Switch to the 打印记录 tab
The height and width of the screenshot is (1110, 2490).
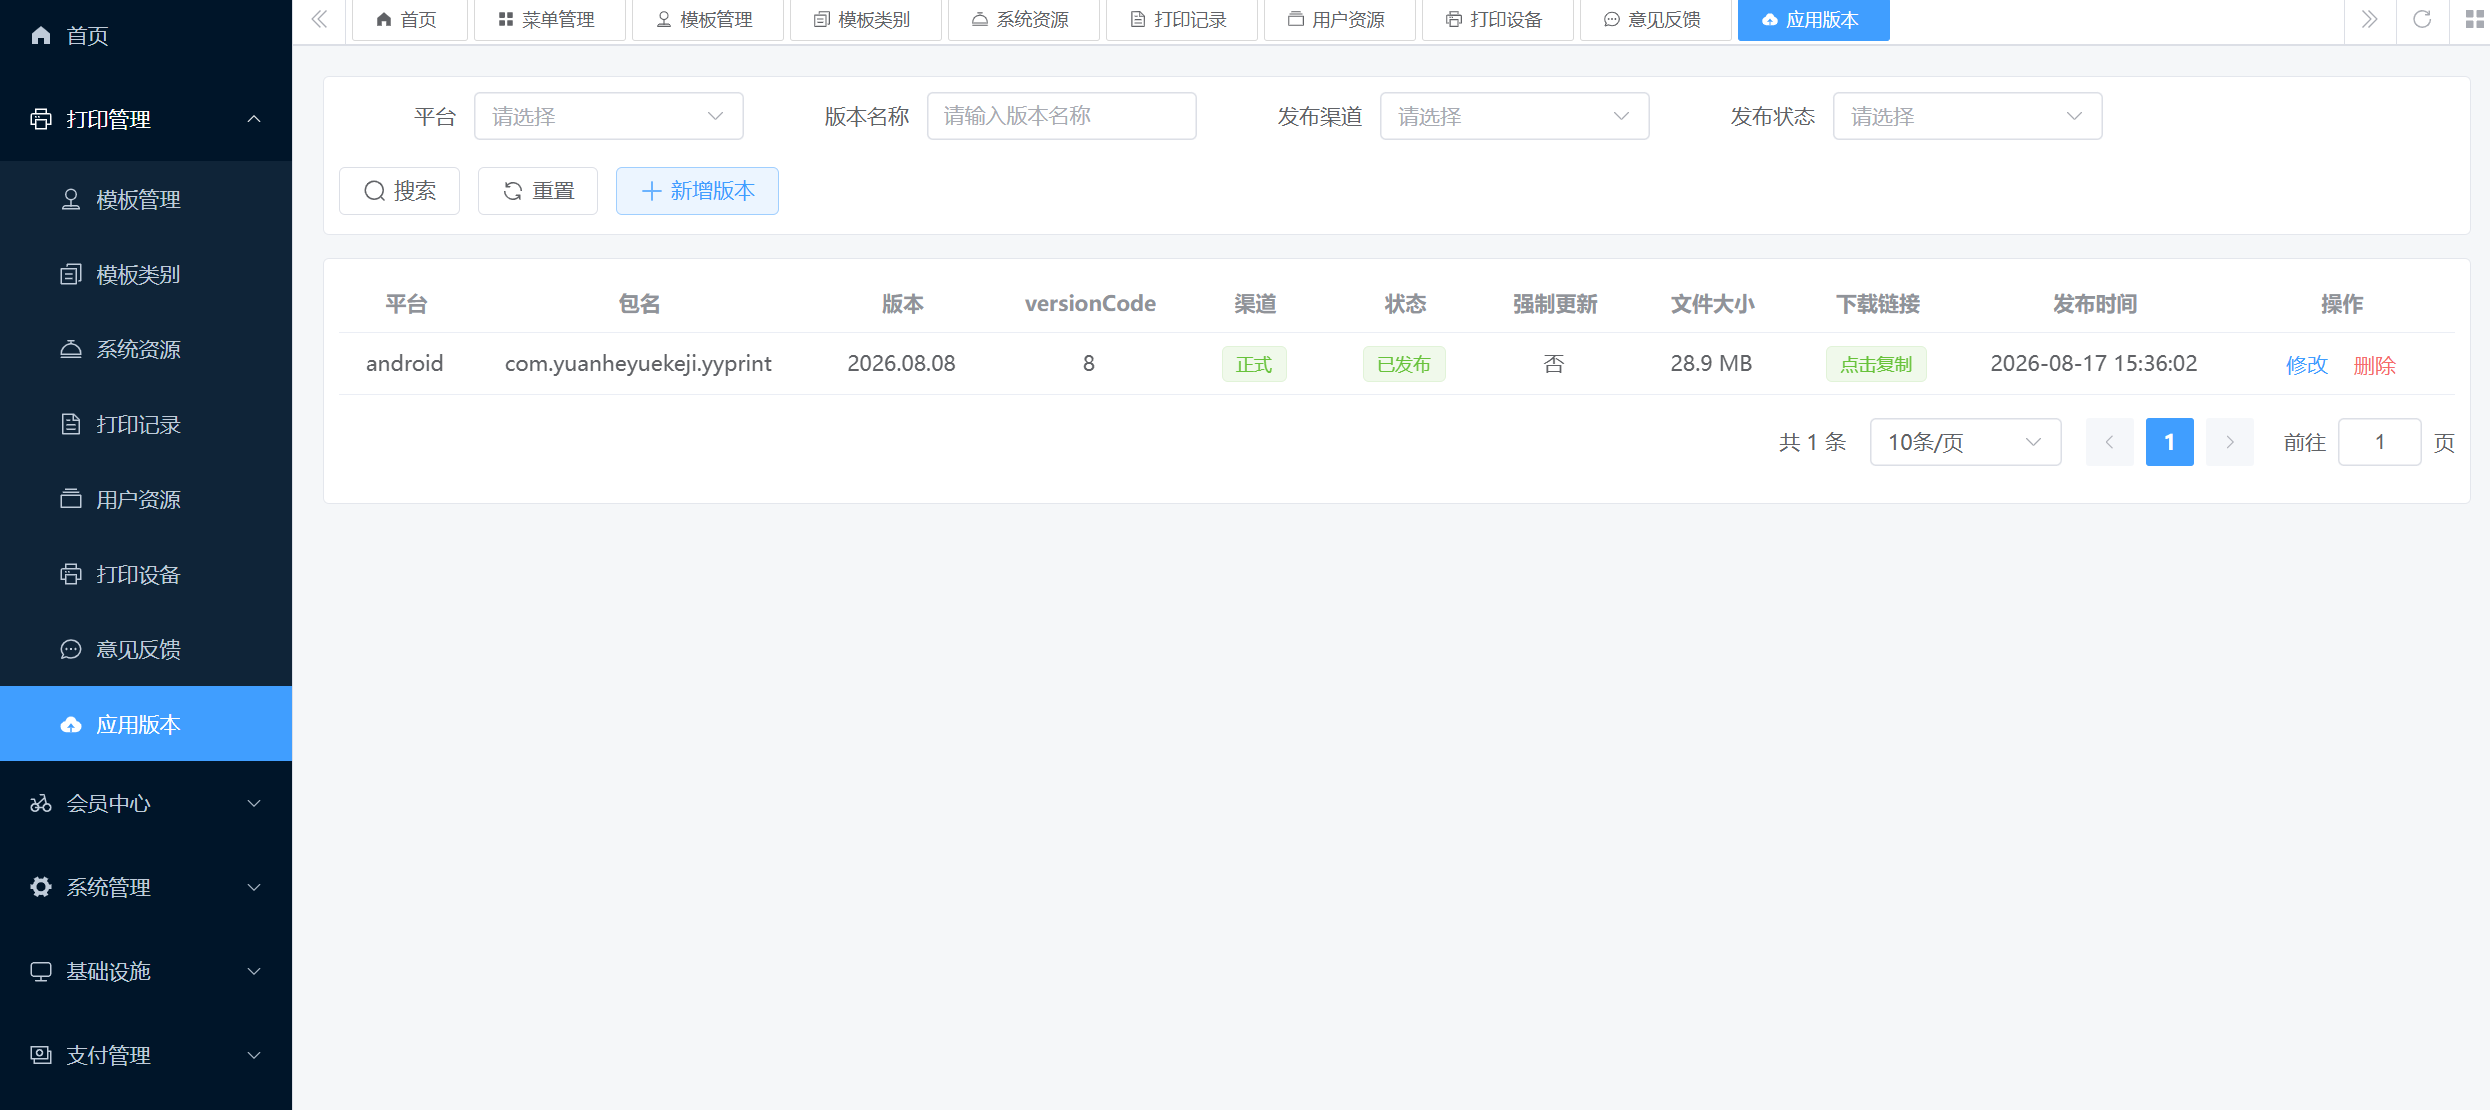pos(1180,20)
